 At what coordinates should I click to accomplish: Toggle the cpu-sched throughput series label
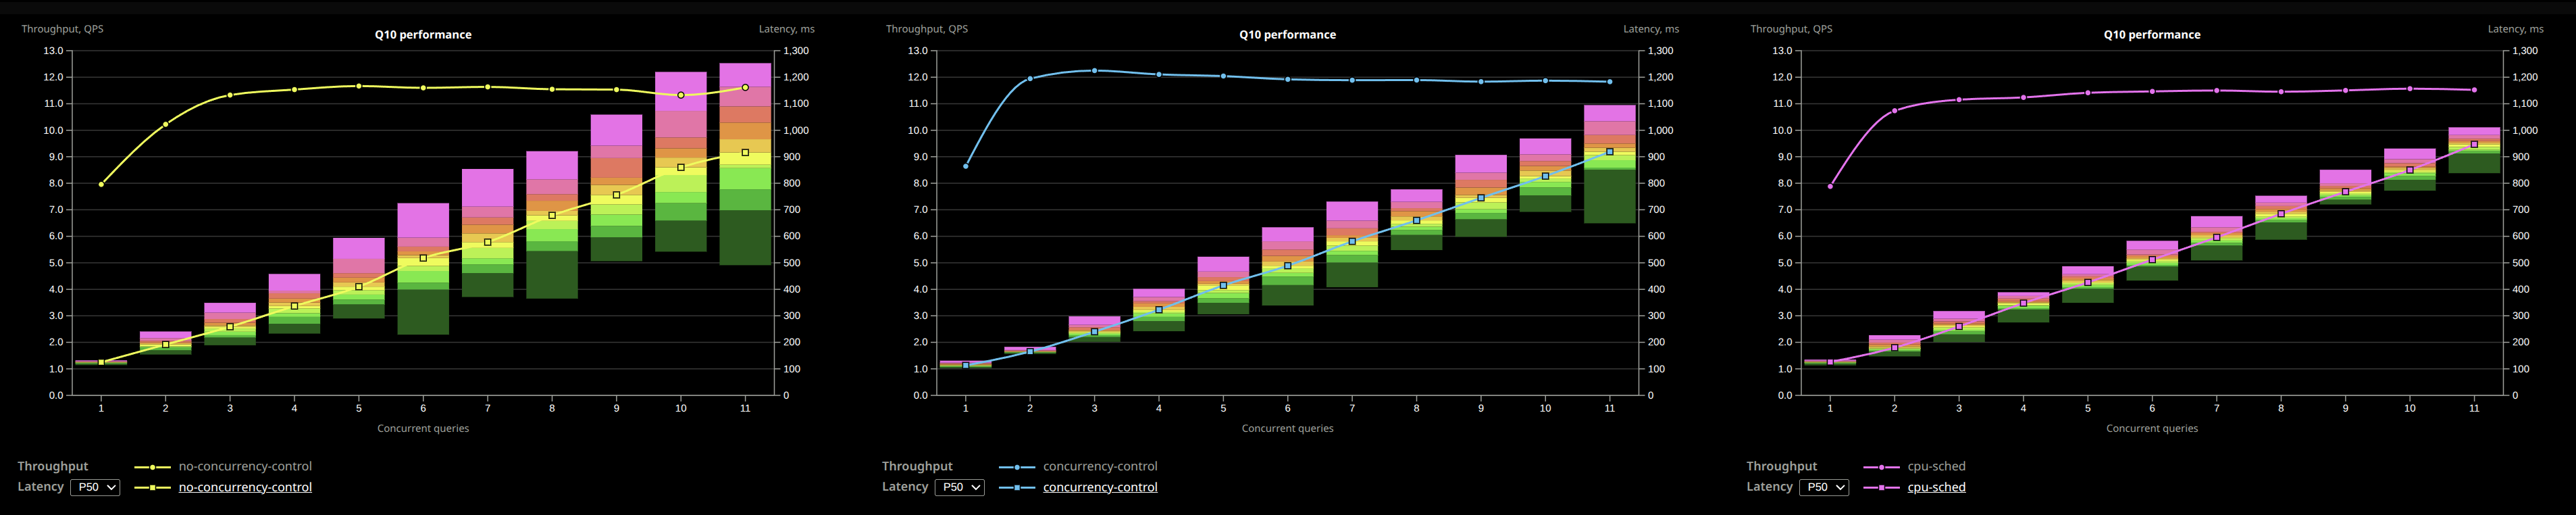1936,466
